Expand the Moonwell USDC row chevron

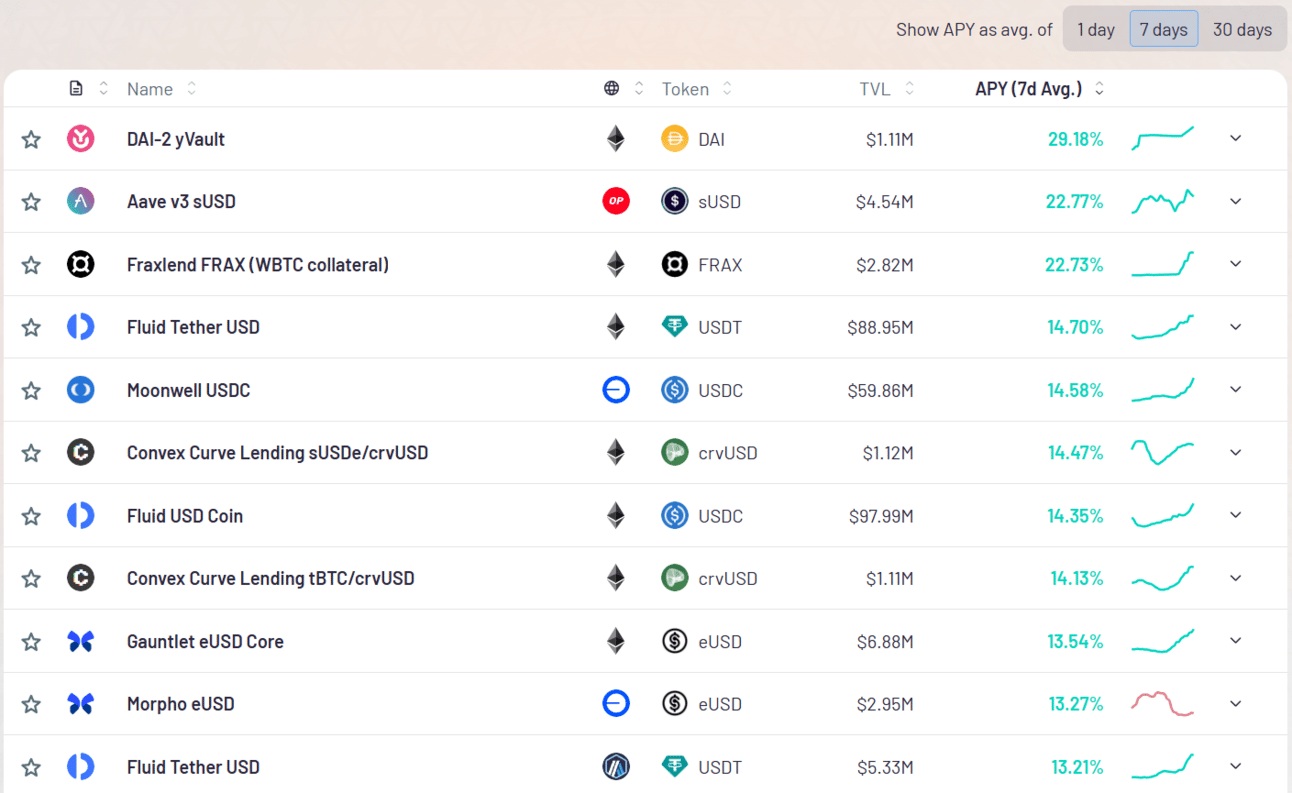(x=1236, y=389)
